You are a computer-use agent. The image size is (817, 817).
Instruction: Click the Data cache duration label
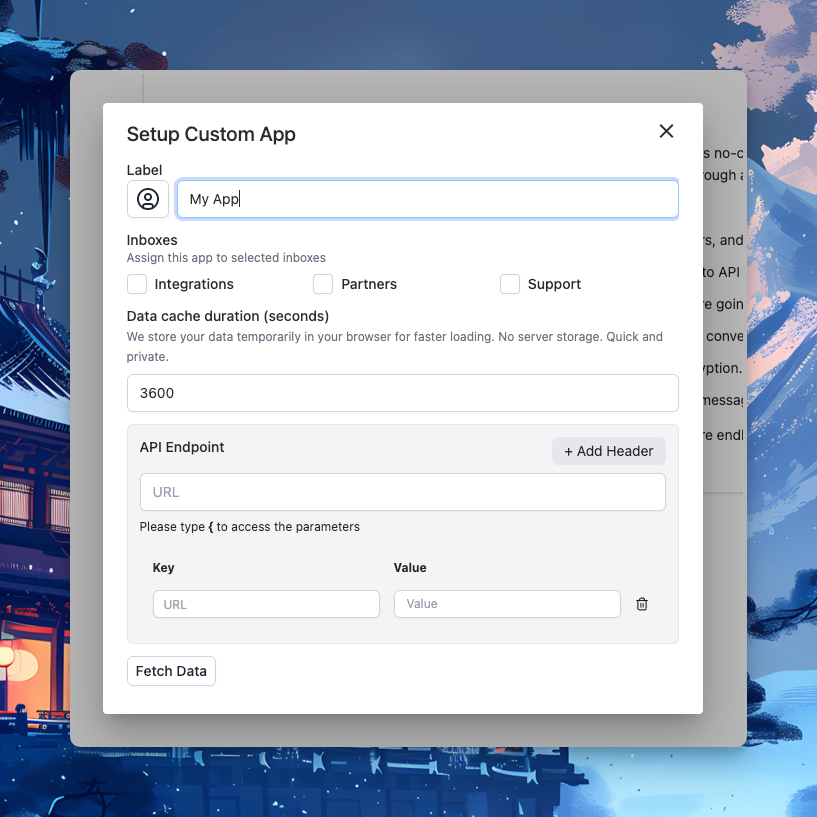[228, 316]
